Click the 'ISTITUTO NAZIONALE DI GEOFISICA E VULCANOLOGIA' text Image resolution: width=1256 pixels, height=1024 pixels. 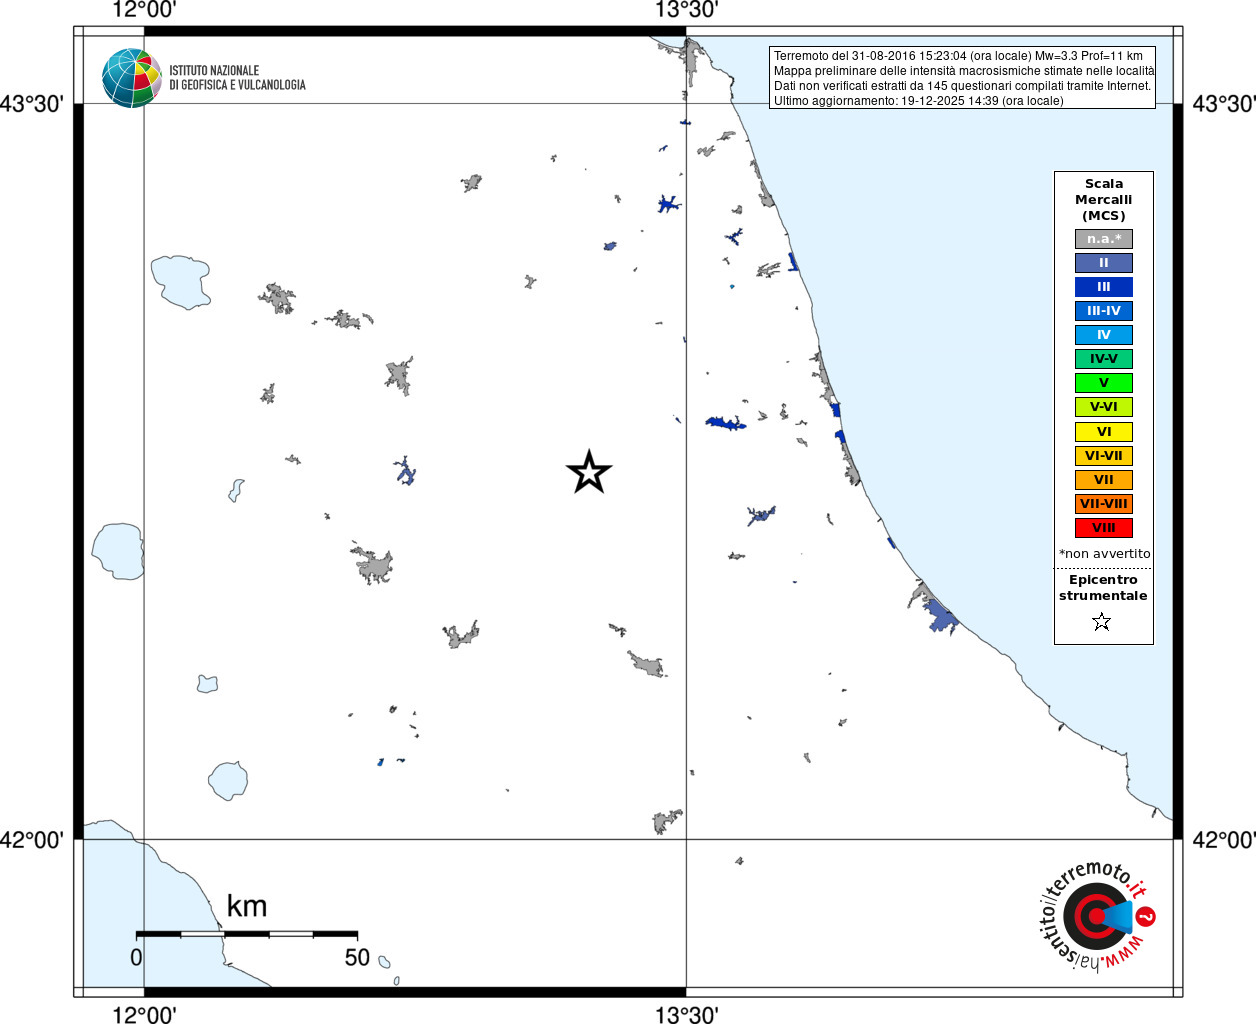point(237,78)
